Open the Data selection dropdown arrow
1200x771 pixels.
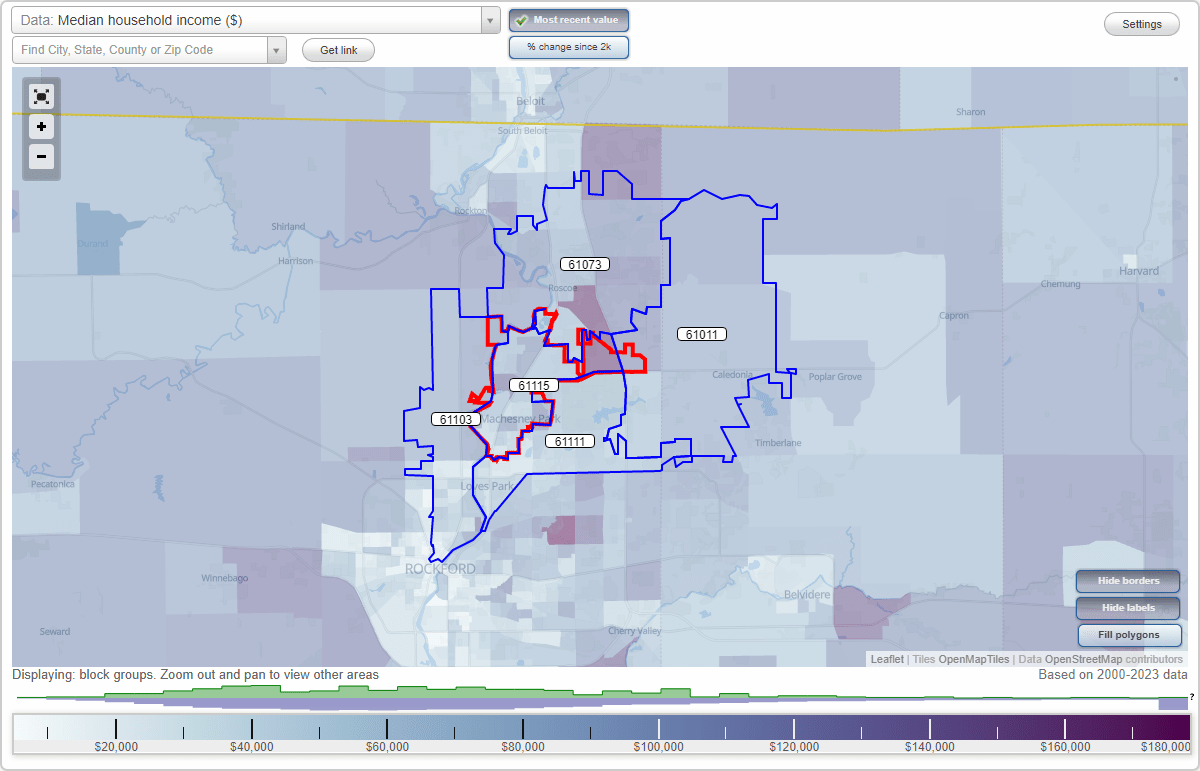point(490,20)
